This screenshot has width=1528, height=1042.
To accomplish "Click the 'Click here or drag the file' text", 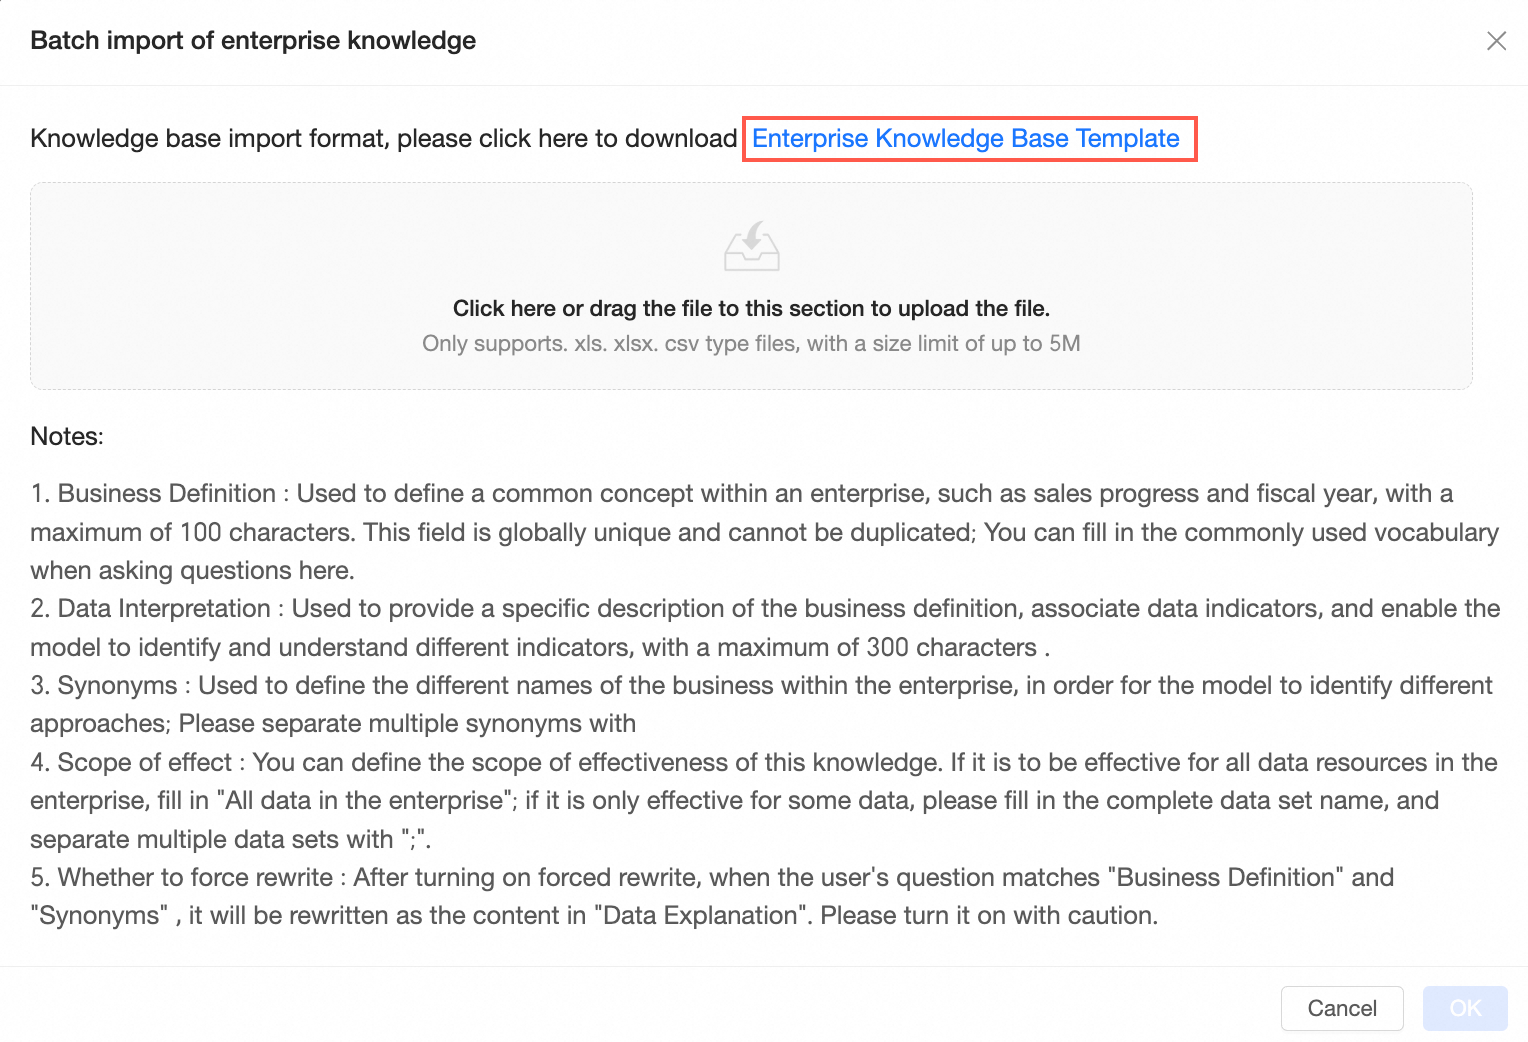I will (x=751, y=308).
